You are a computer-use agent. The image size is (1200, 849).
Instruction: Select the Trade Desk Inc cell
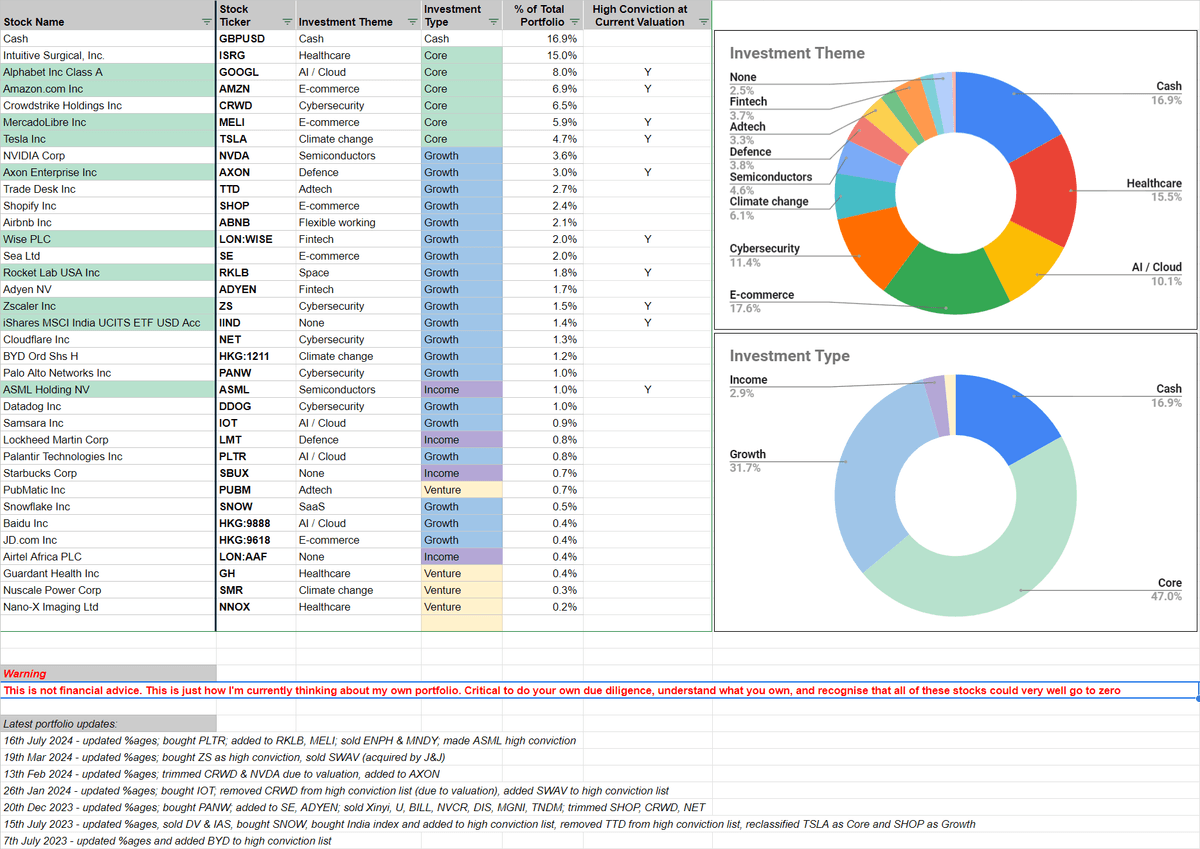pos(108,189)
